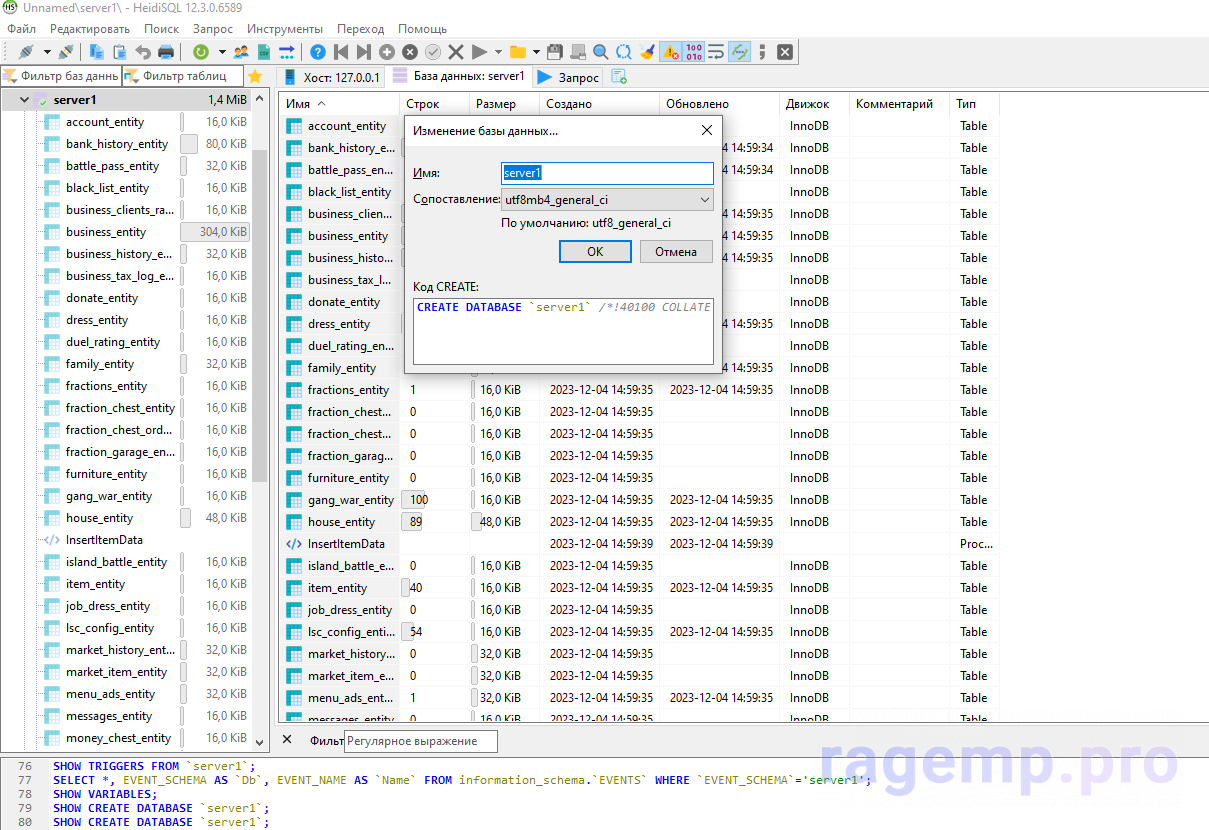This screenshot has height=830, width=1209.
Task: Click the Undo arrow icon
Action: tap(143, 52)
